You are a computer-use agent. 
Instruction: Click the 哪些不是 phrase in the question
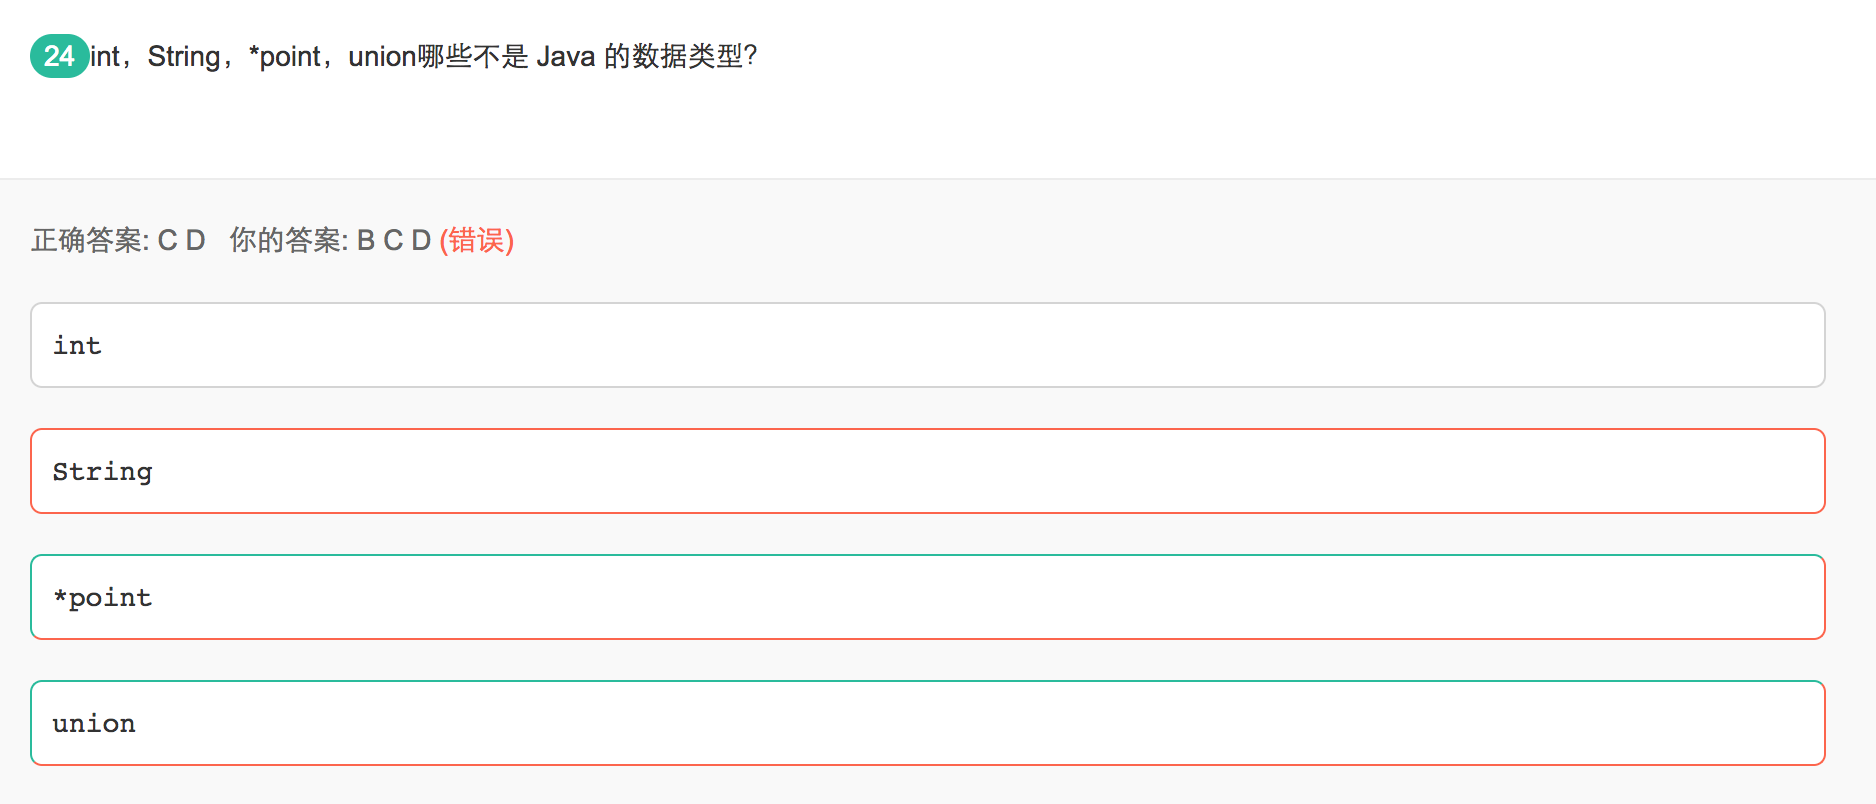[473, 56]
